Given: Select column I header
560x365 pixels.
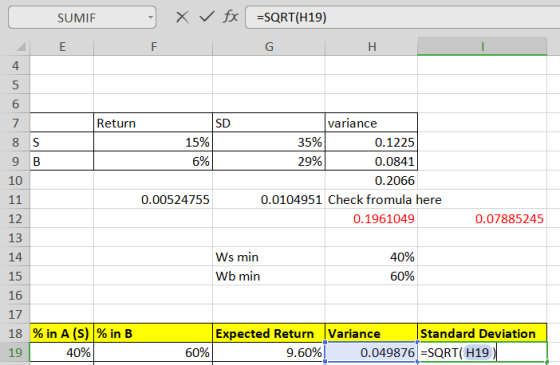Looking at the screenshot, I should coord(482,46).
